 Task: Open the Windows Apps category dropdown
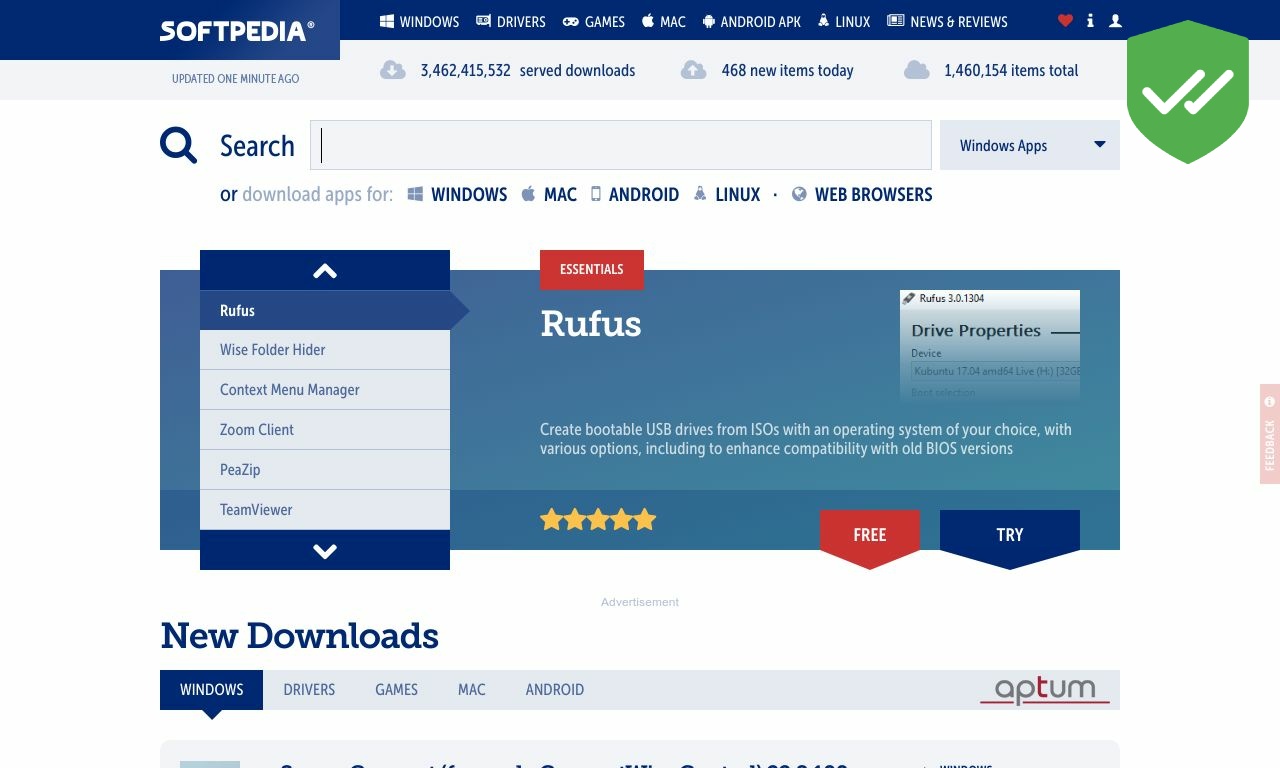pyautogui.click(x=1030, y=145)
